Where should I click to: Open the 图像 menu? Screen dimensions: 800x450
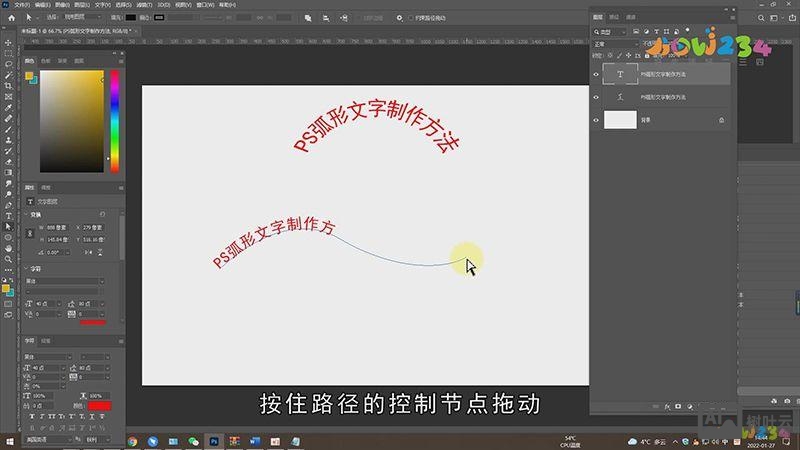click(x=62, y=5)
